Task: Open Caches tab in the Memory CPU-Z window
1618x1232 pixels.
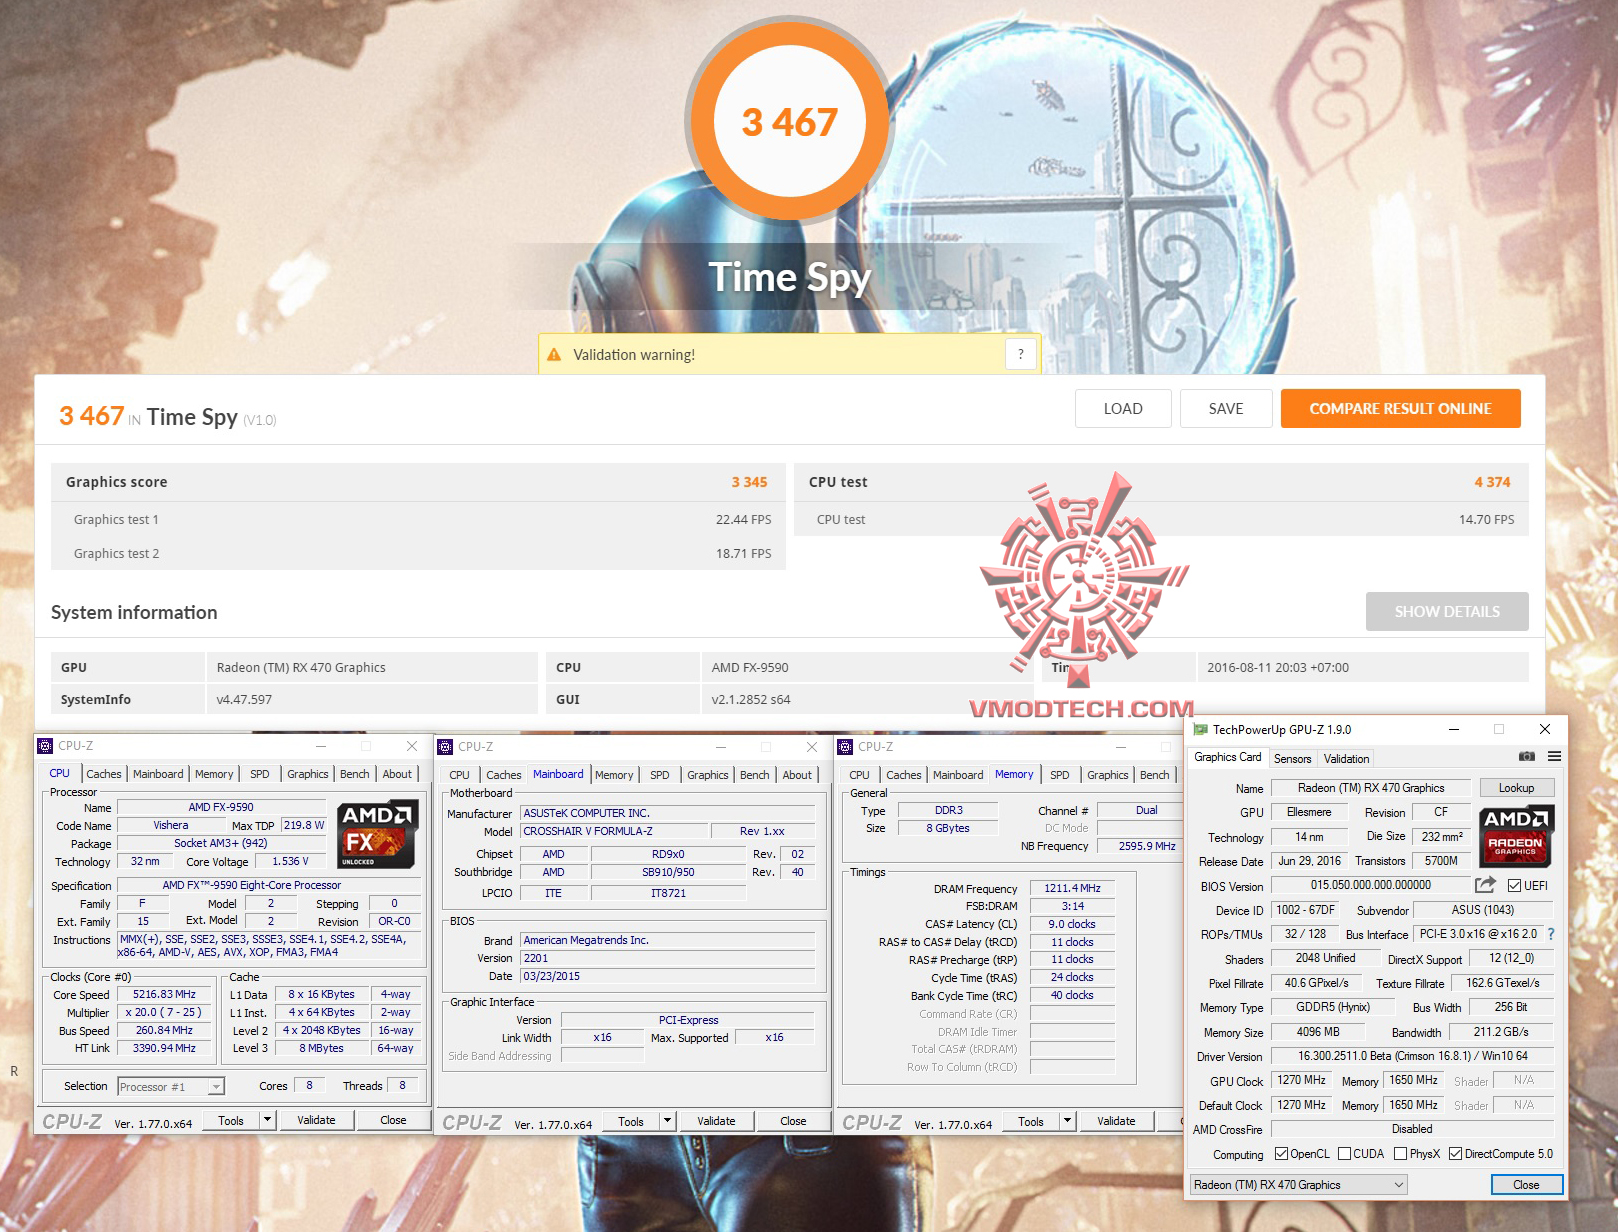Action: [x=904, y=775]
